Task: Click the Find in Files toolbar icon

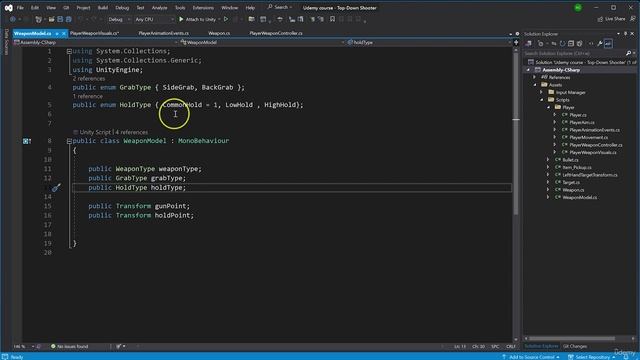Action: tap(251, 19)
